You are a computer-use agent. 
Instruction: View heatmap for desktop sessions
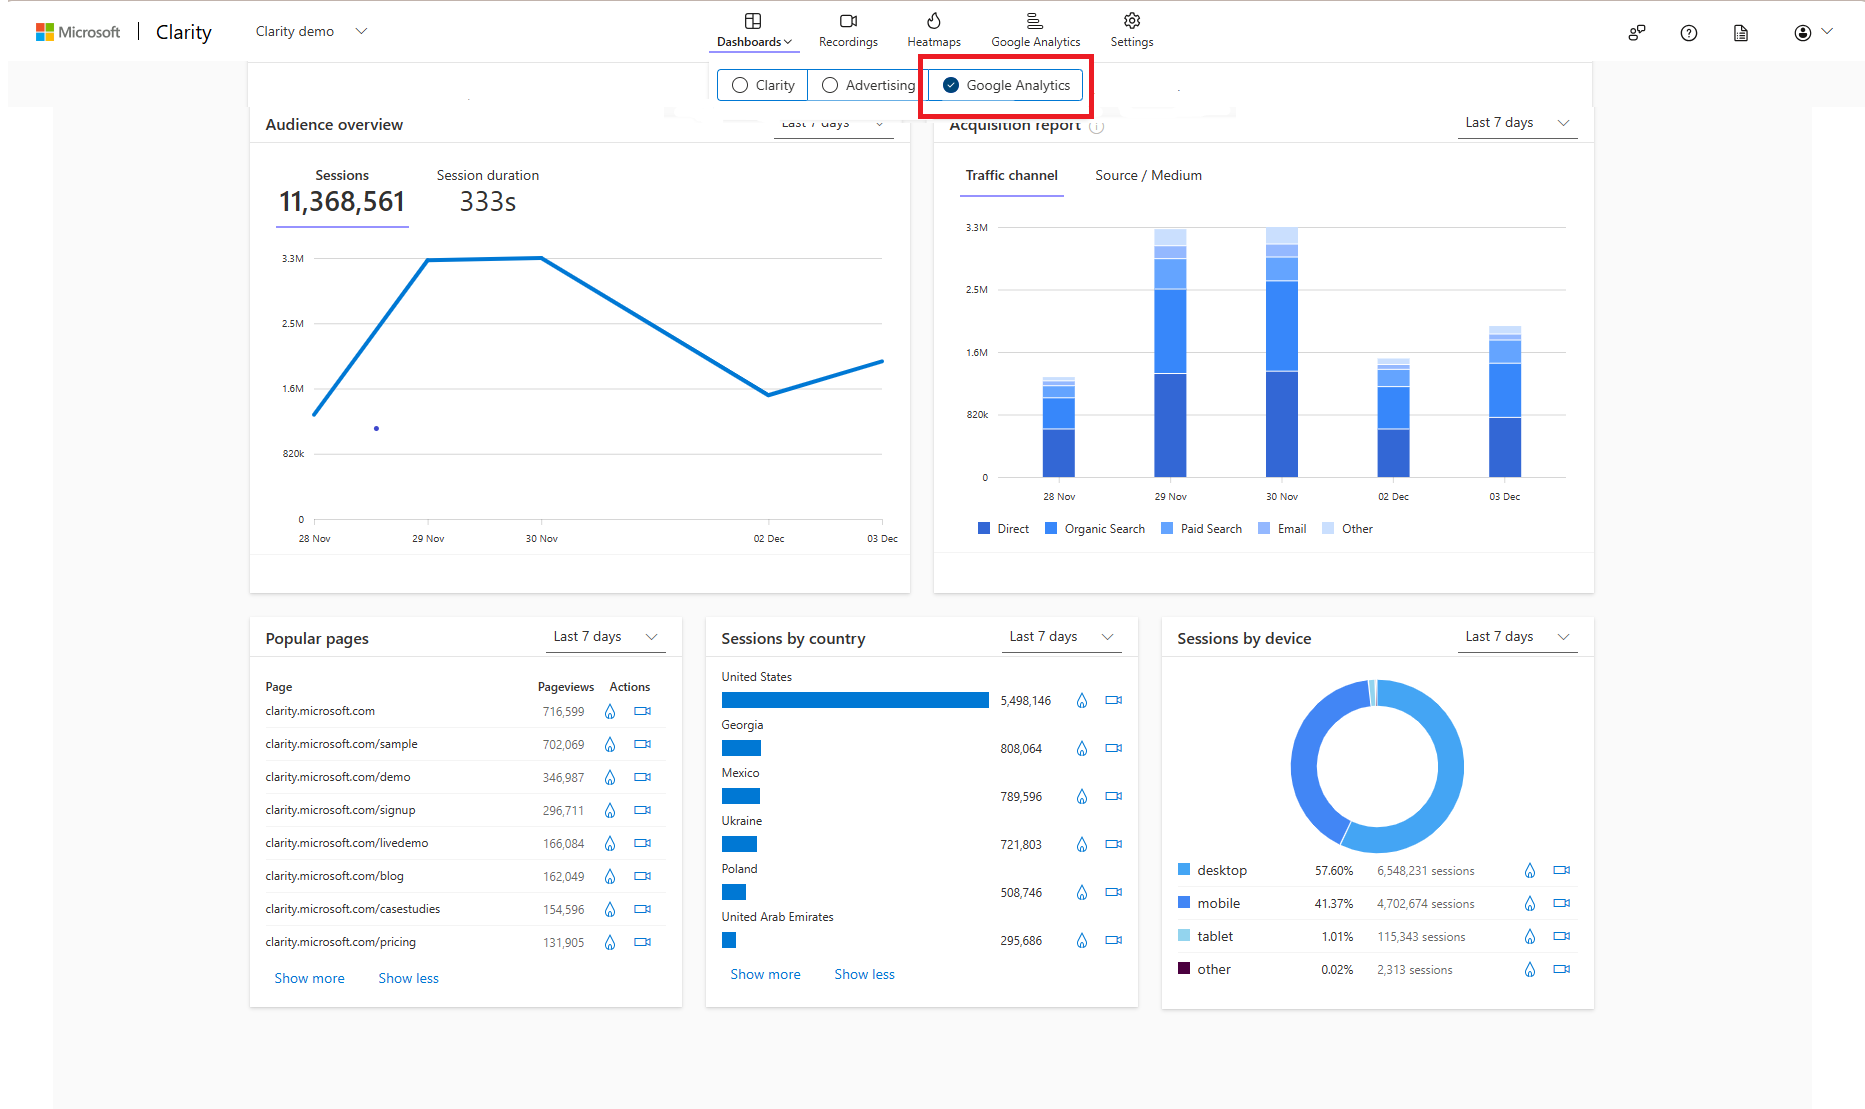coord(1529,870)
